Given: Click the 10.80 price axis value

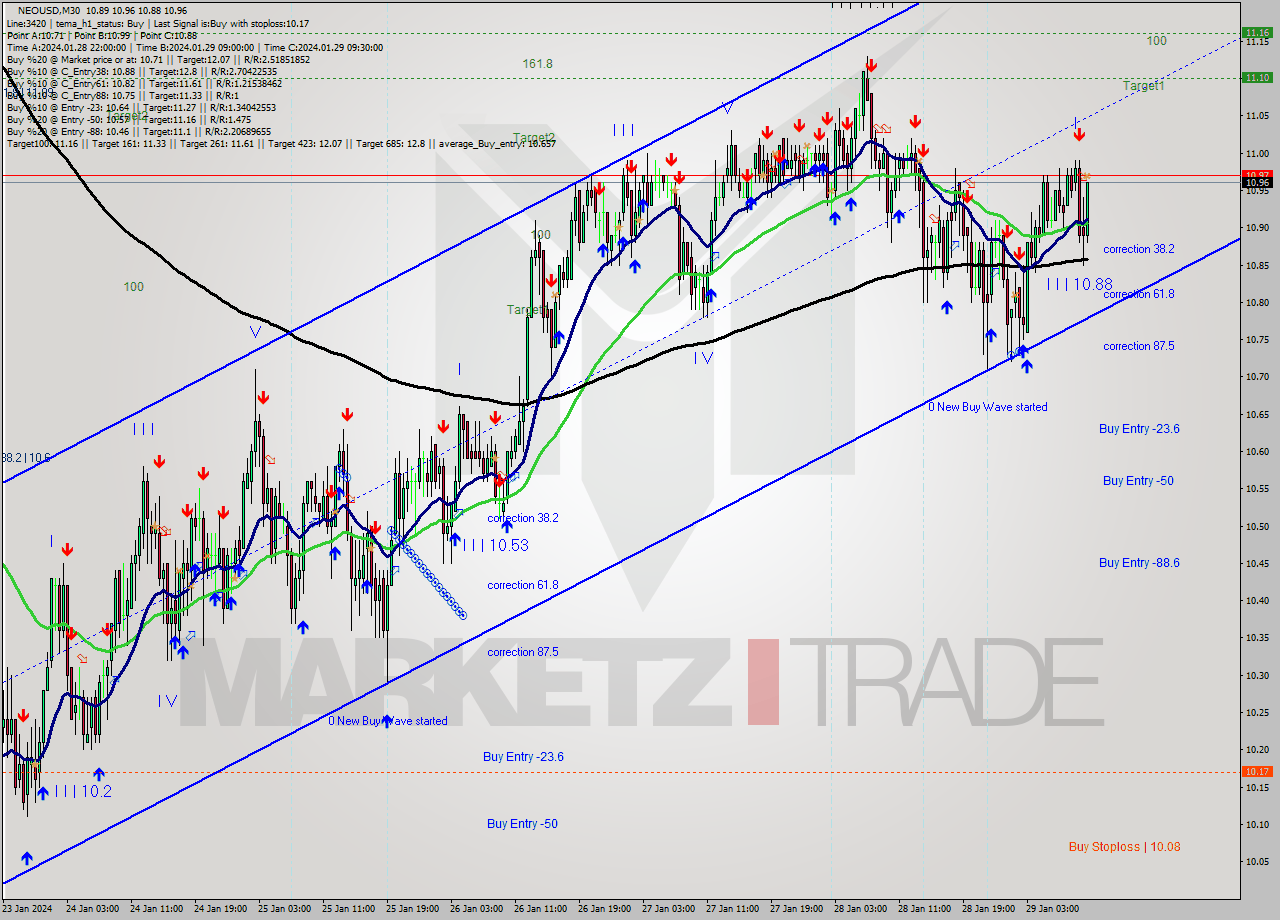Looking at the screenshot, I should point(1257,302).
